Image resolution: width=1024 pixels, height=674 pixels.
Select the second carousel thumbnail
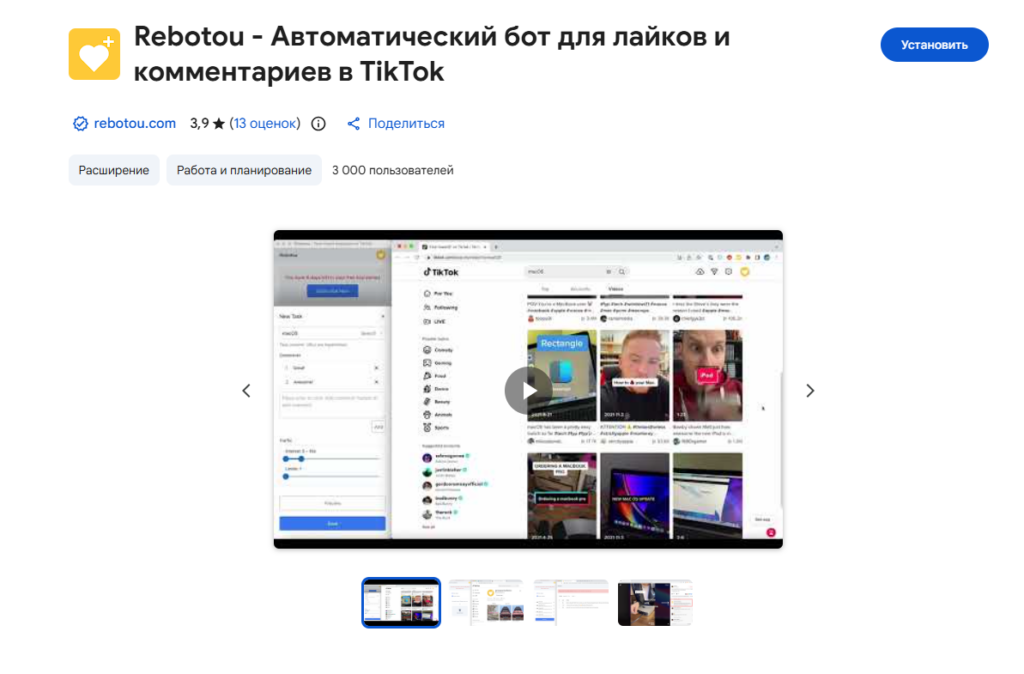(486, 603)
